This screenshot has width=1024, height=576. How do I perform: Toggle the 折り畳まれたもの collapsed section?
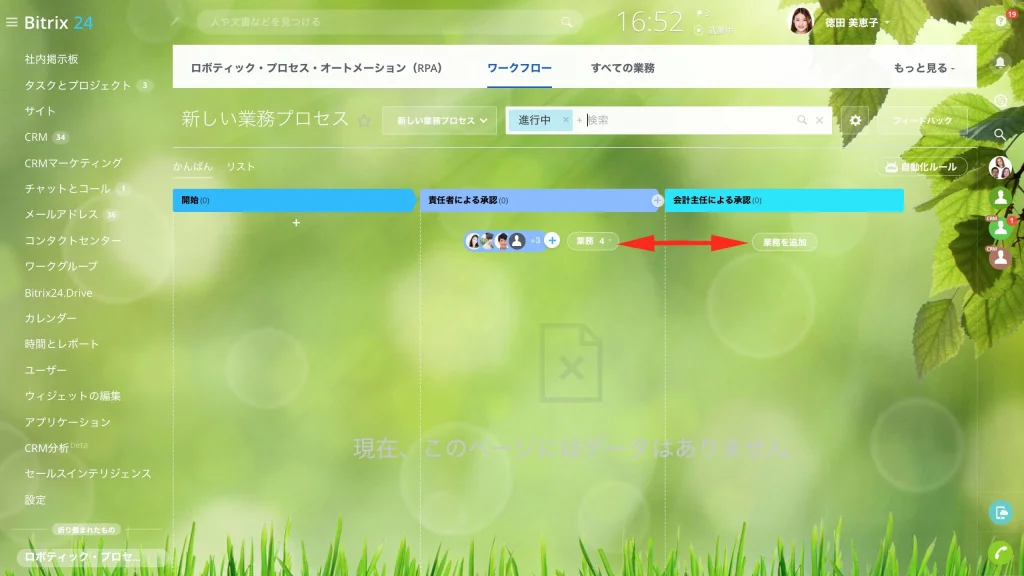pyautogui.click(x=86, y=530)
